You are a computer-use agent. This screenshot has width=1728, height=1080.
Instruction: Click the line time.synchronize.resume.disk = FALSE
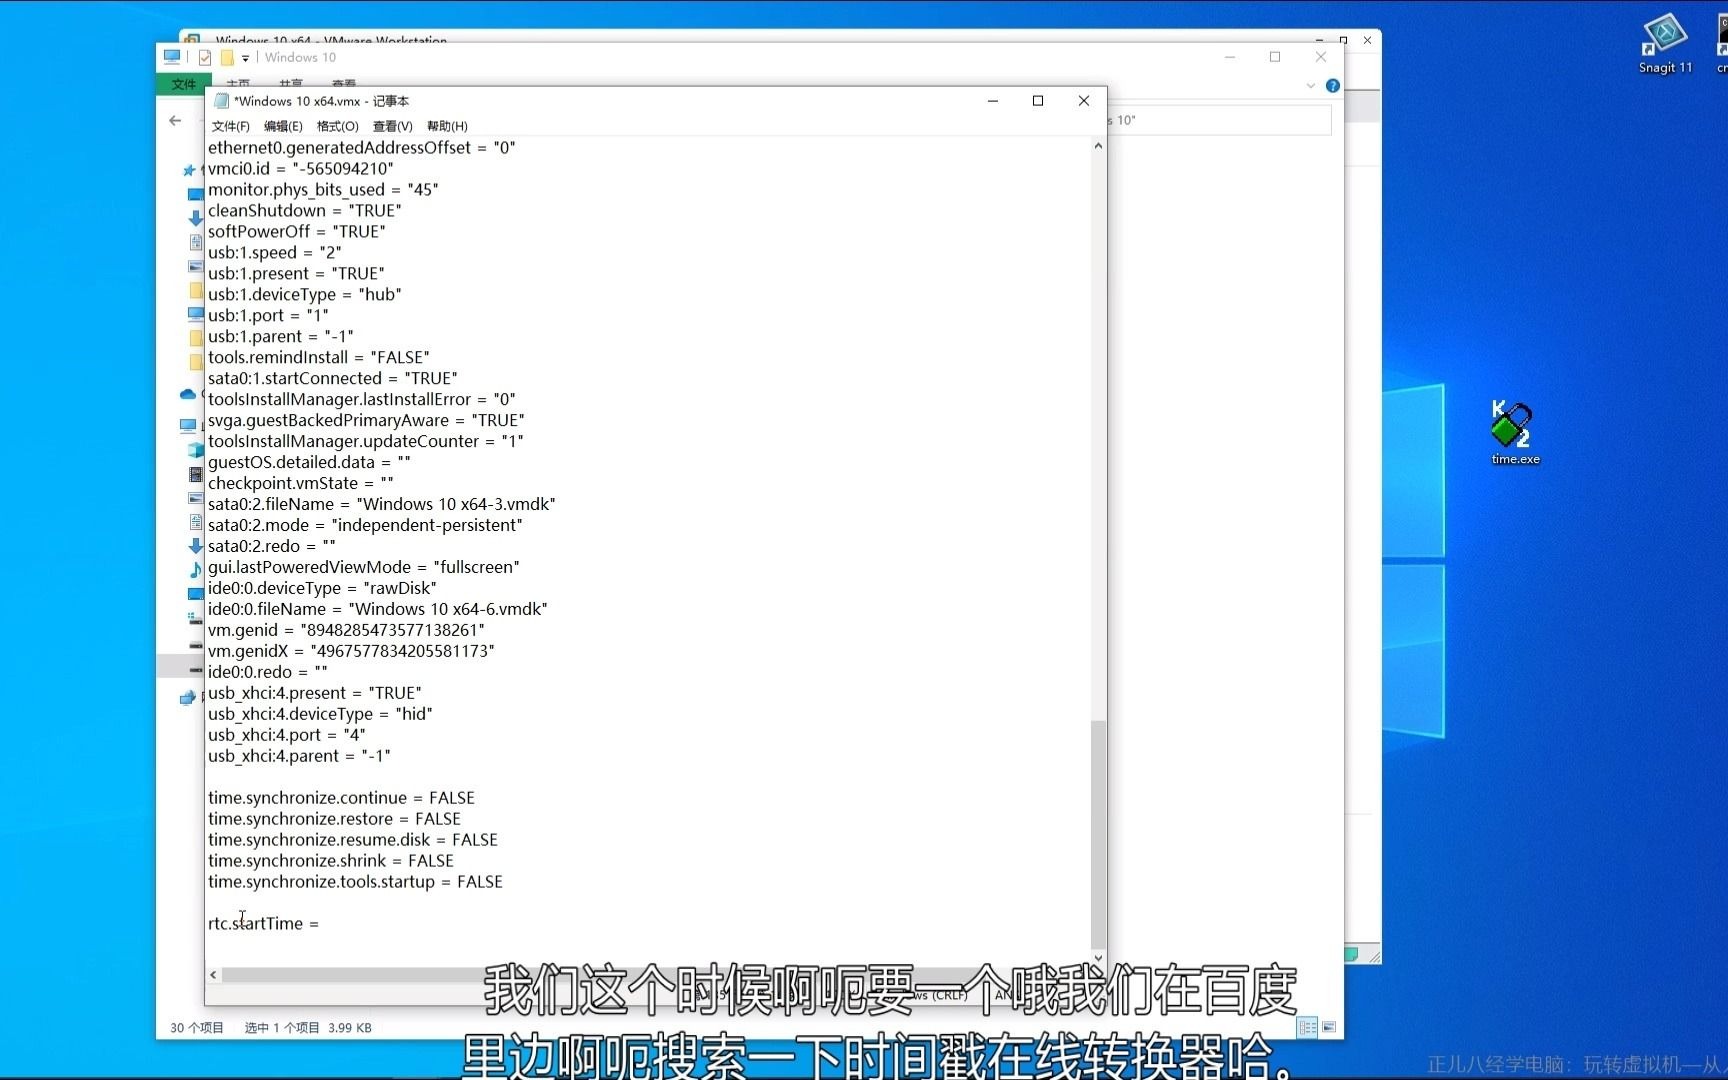[353, 840]
